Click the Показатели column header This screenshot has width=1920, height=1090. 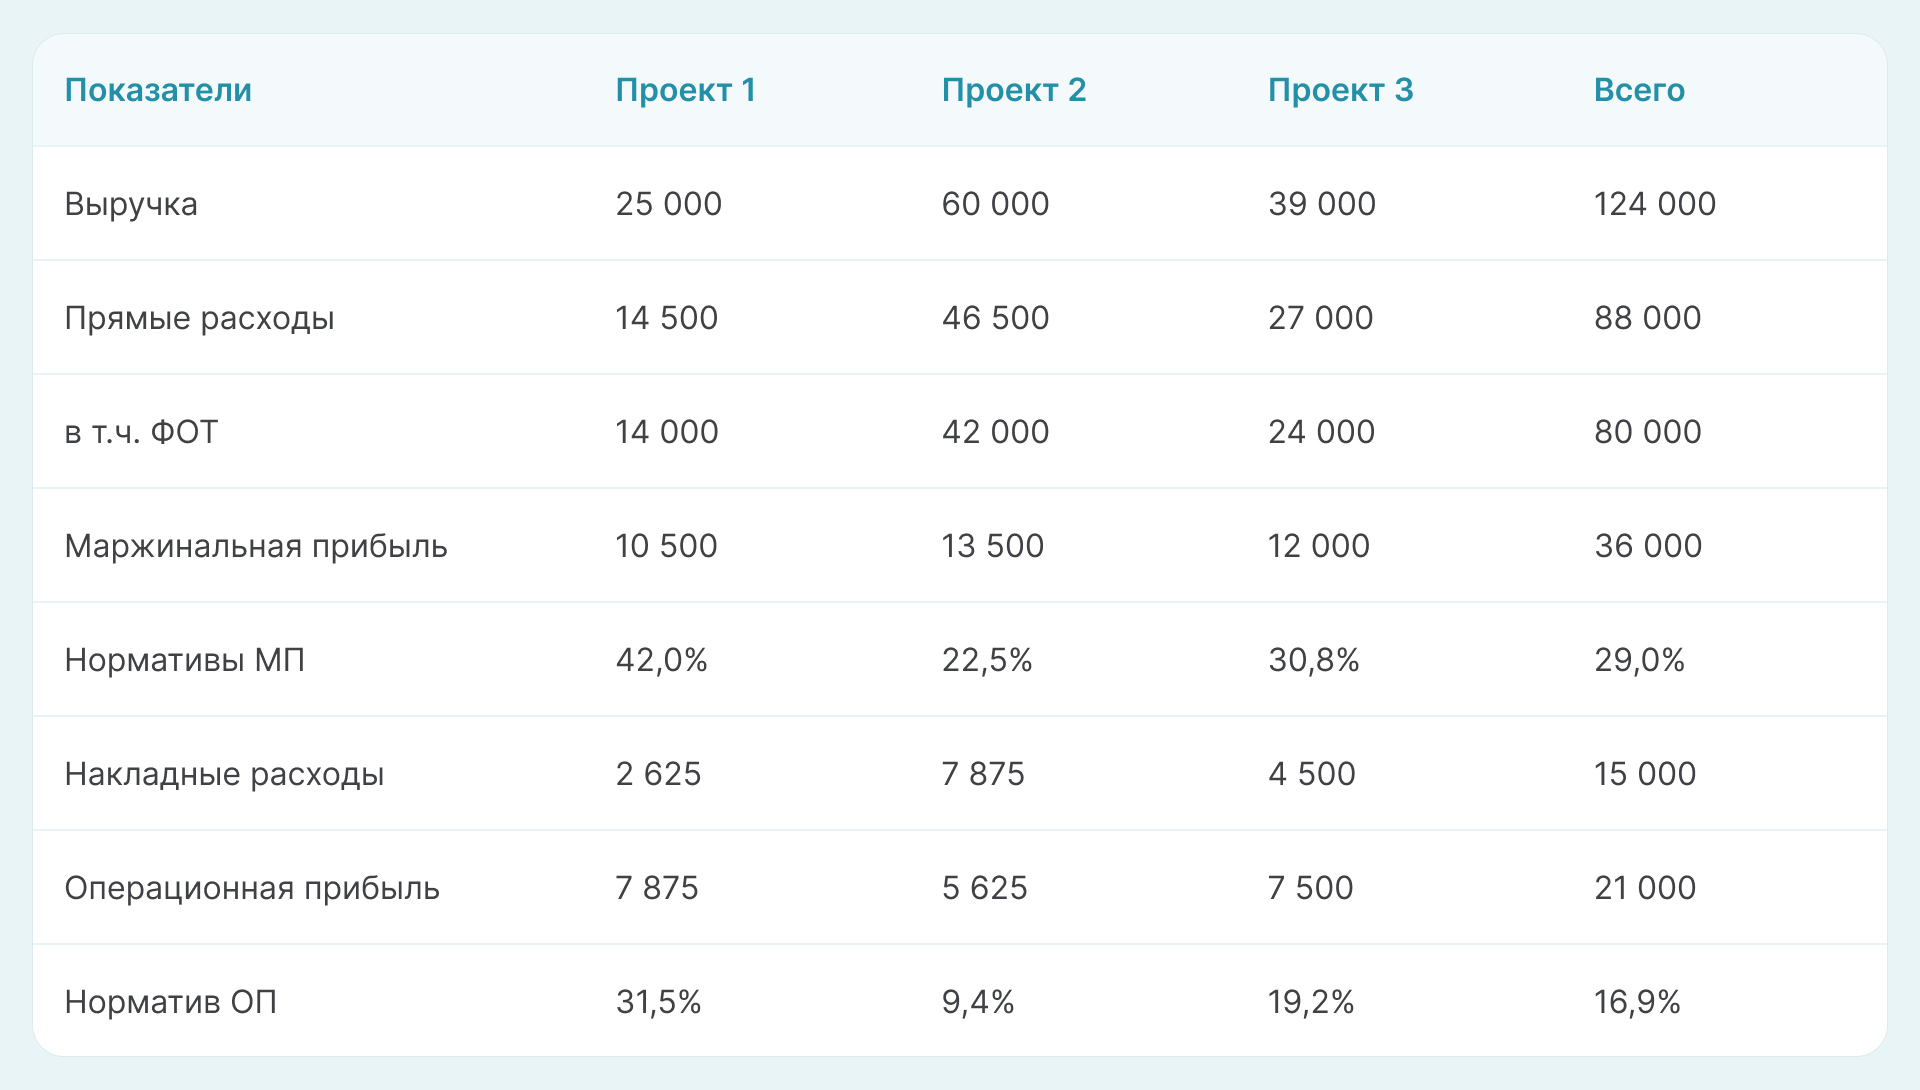point(158,90)
